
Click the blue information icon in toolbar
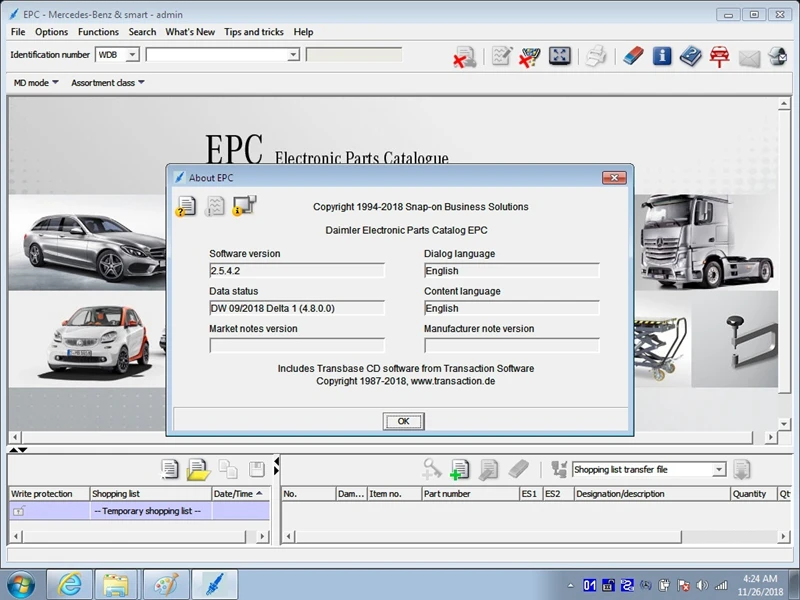pyautogui.click(x=661, y=56)
